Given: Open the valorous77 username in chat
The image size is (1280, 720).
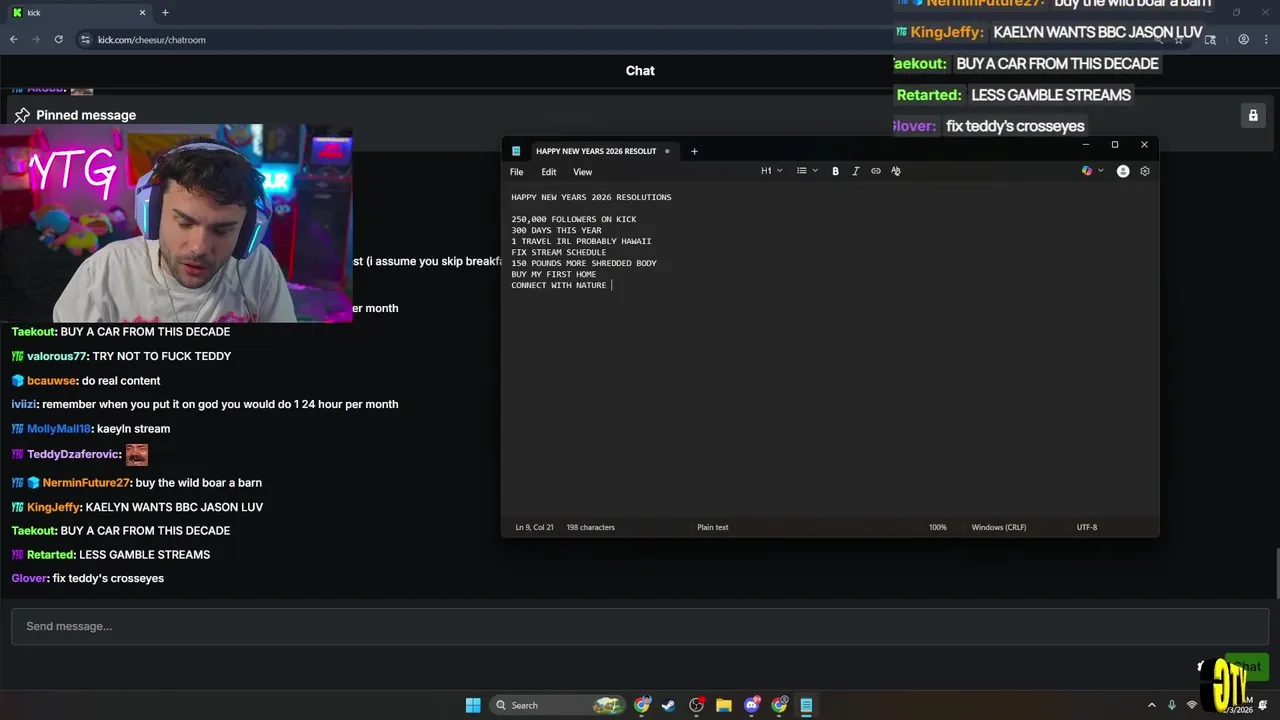Looking at the screenshot, I should [x=57, y=356].
